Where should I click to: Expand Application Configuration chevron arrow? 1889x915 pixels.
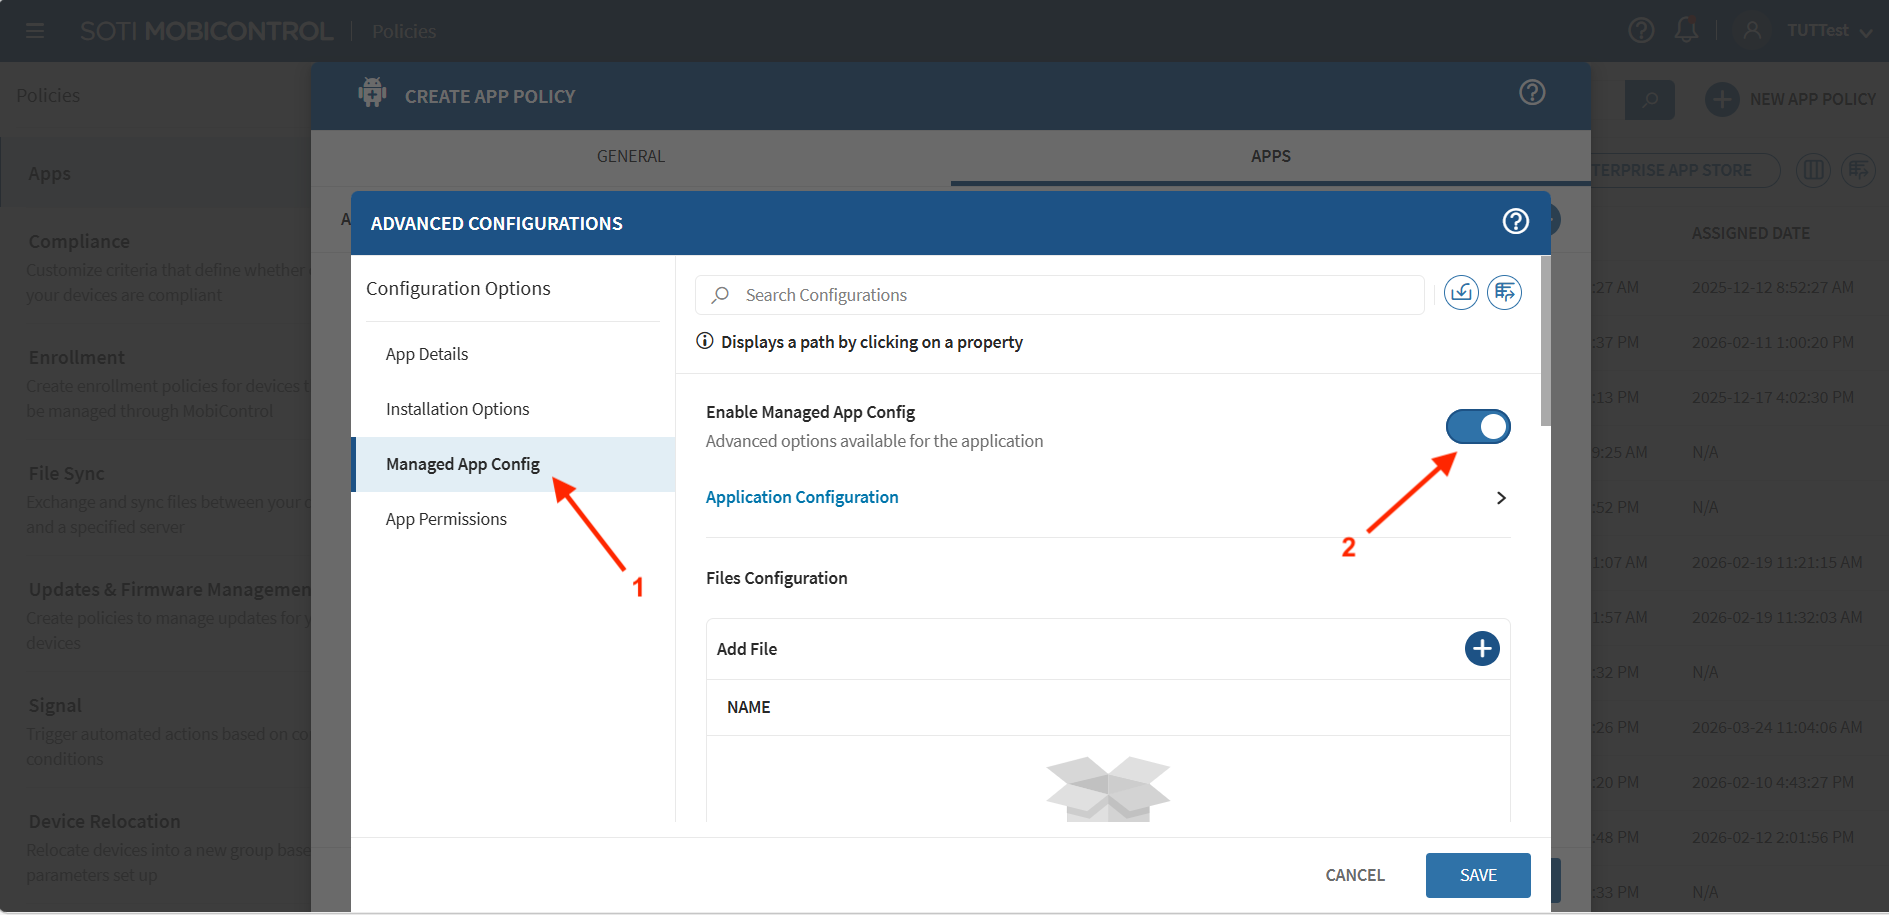[1500, 498]
